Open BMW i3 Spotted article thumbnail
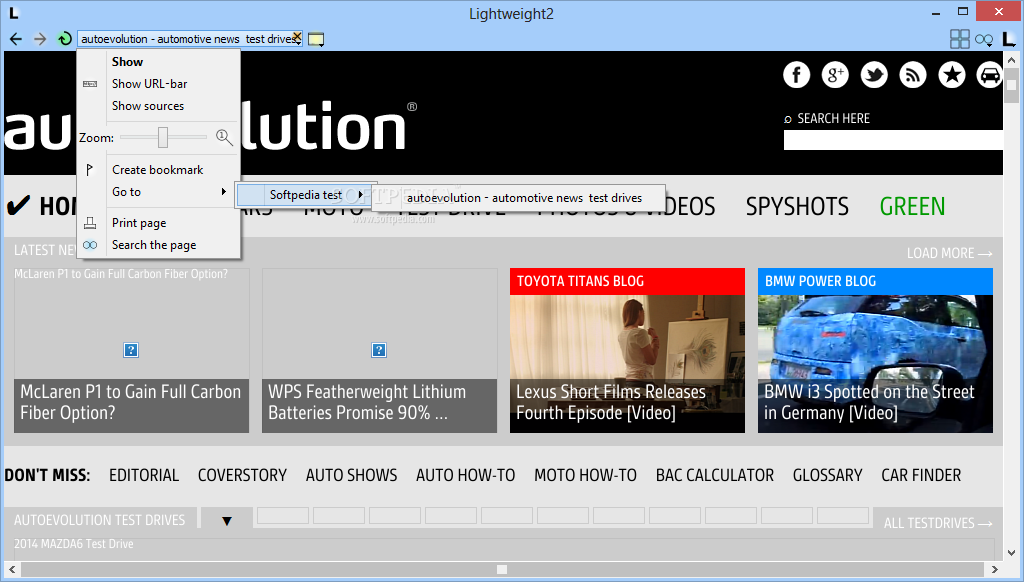Viewport: 1024px width, 582px height. click(875, 364)
